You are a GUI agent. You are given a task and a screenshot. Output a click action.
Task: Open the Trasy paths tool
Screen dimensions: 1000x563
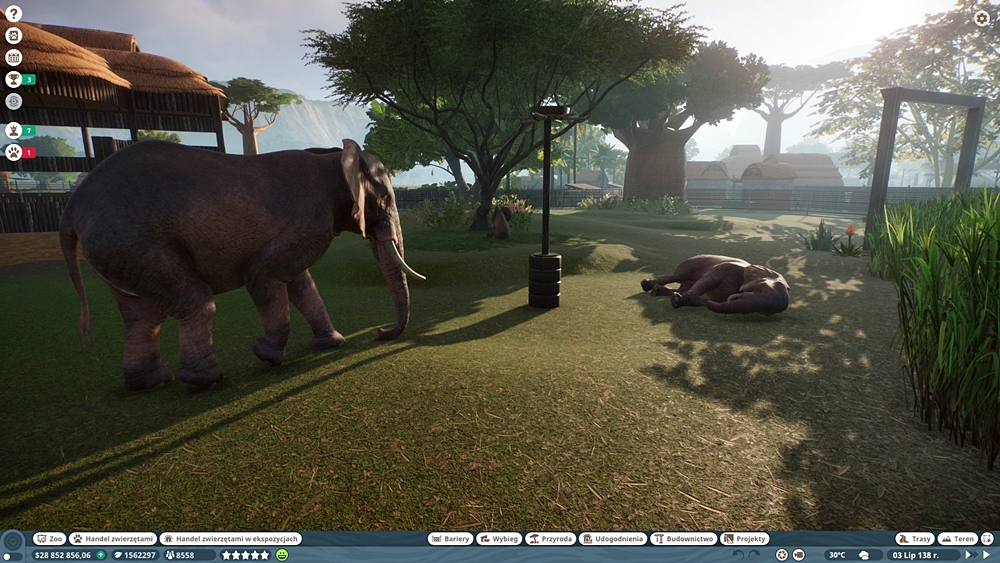point(915,539)
